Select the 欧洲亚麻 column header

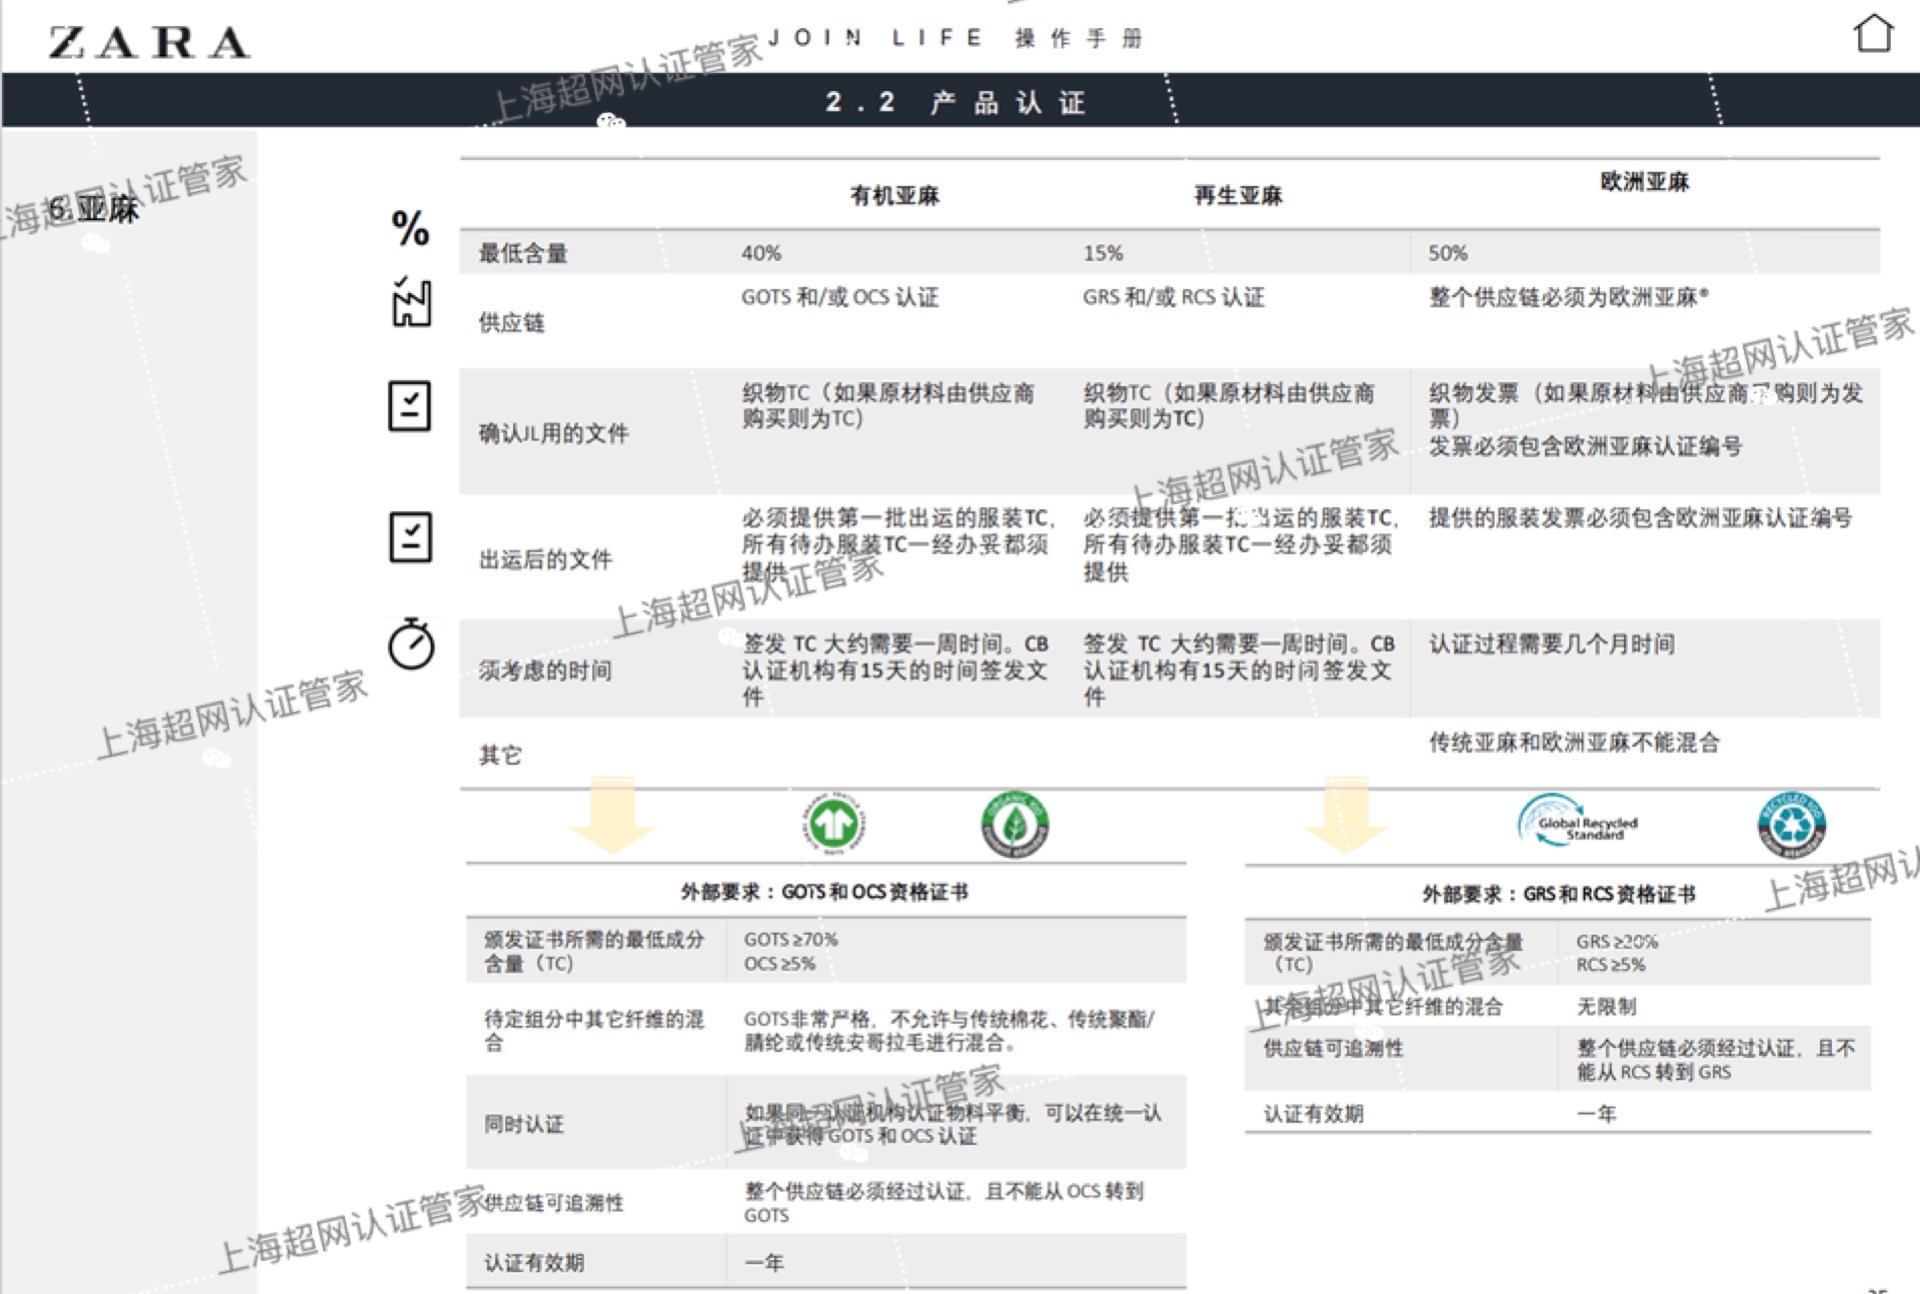pyautogui.click(x=1644, y=181)
